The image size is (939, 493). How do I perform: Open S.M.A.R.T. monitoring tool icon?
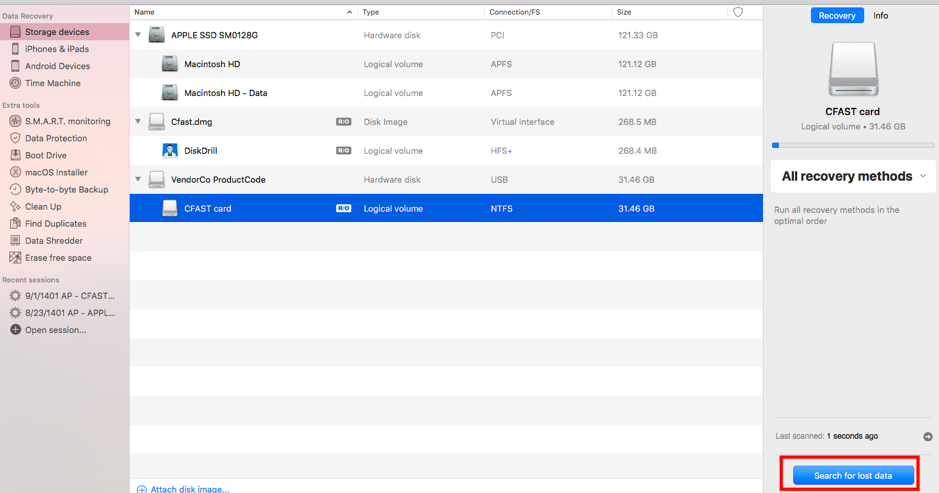pos(15,121)
